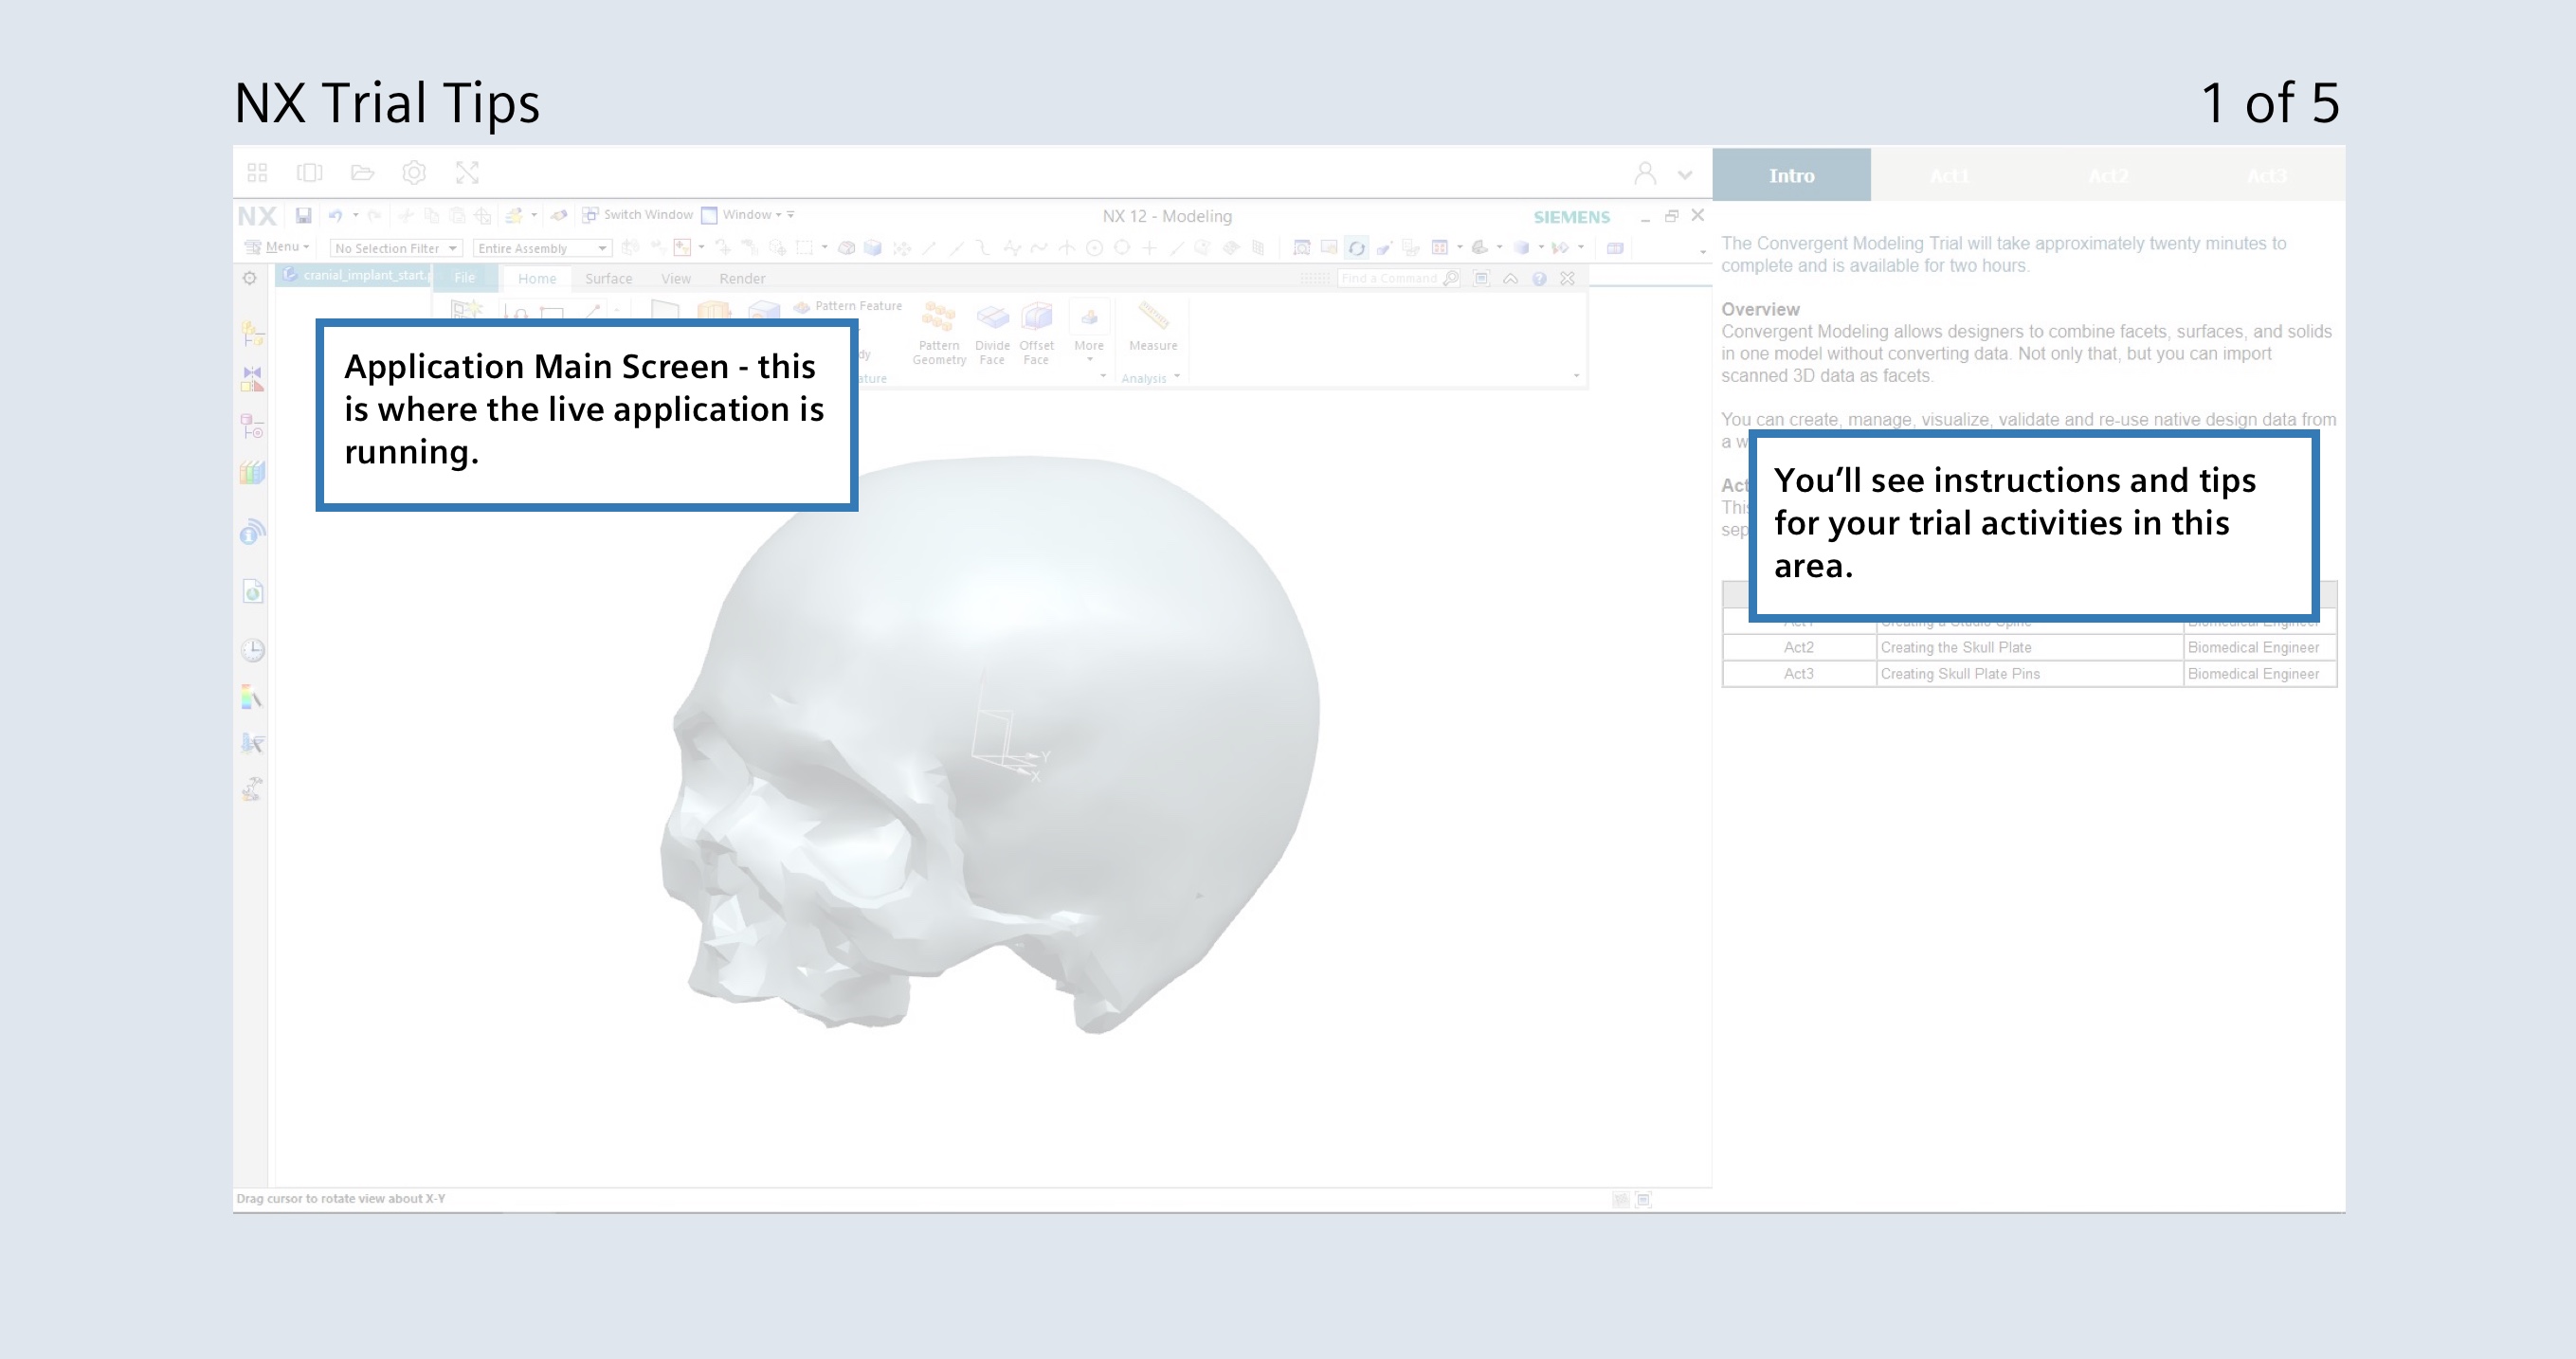Screen dimensions: 2576x1359
Task: Click the Overview heading text
Action: click(x=1760, y=310)
